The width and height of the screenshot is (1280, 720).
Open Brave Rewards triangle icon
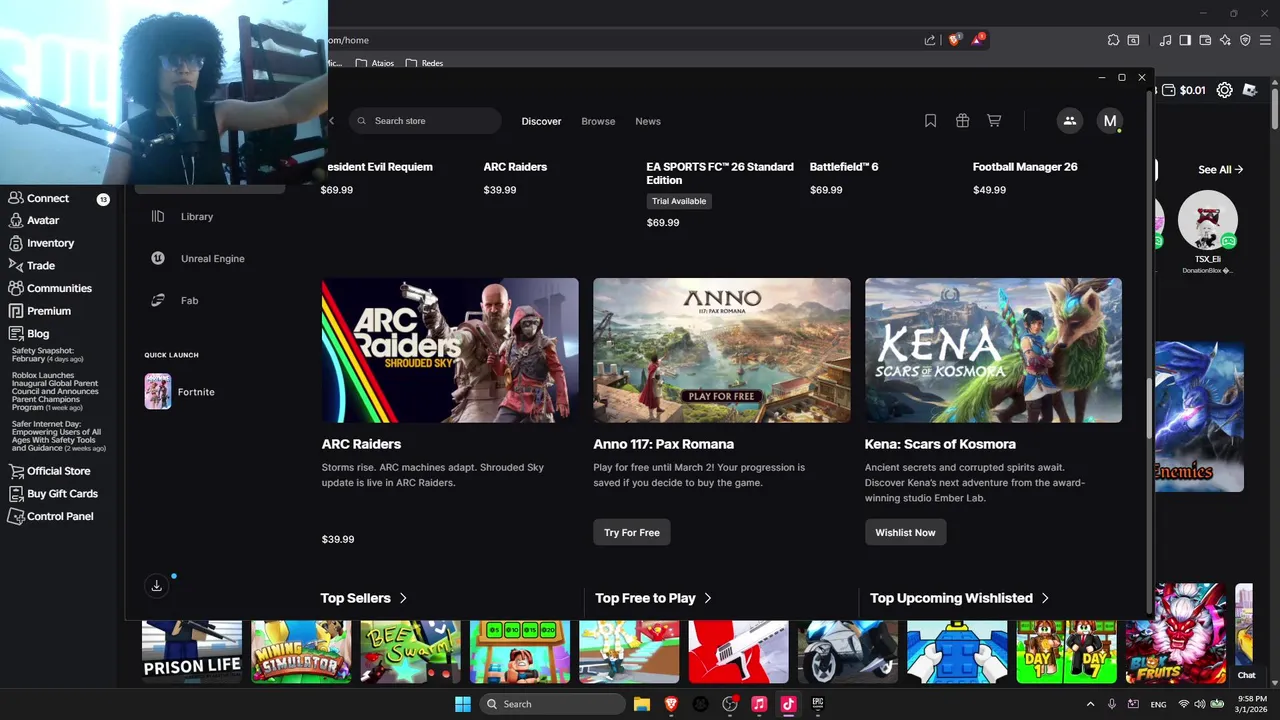click(978, 40)
